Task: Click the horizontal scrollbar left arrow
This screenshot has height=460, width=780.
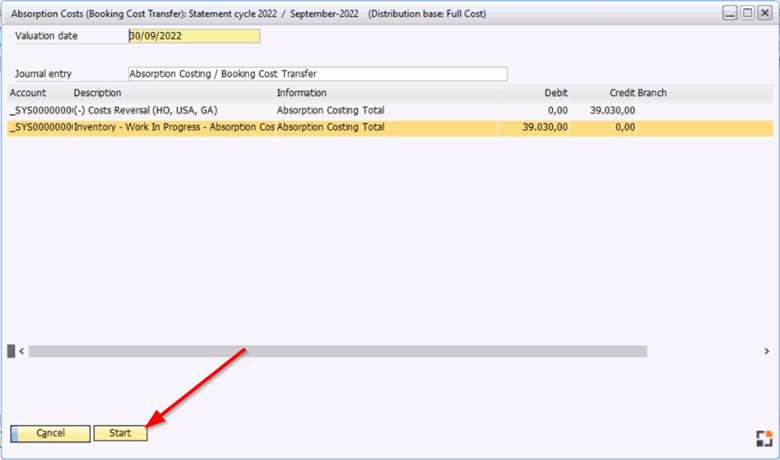Action: (21, 351)
